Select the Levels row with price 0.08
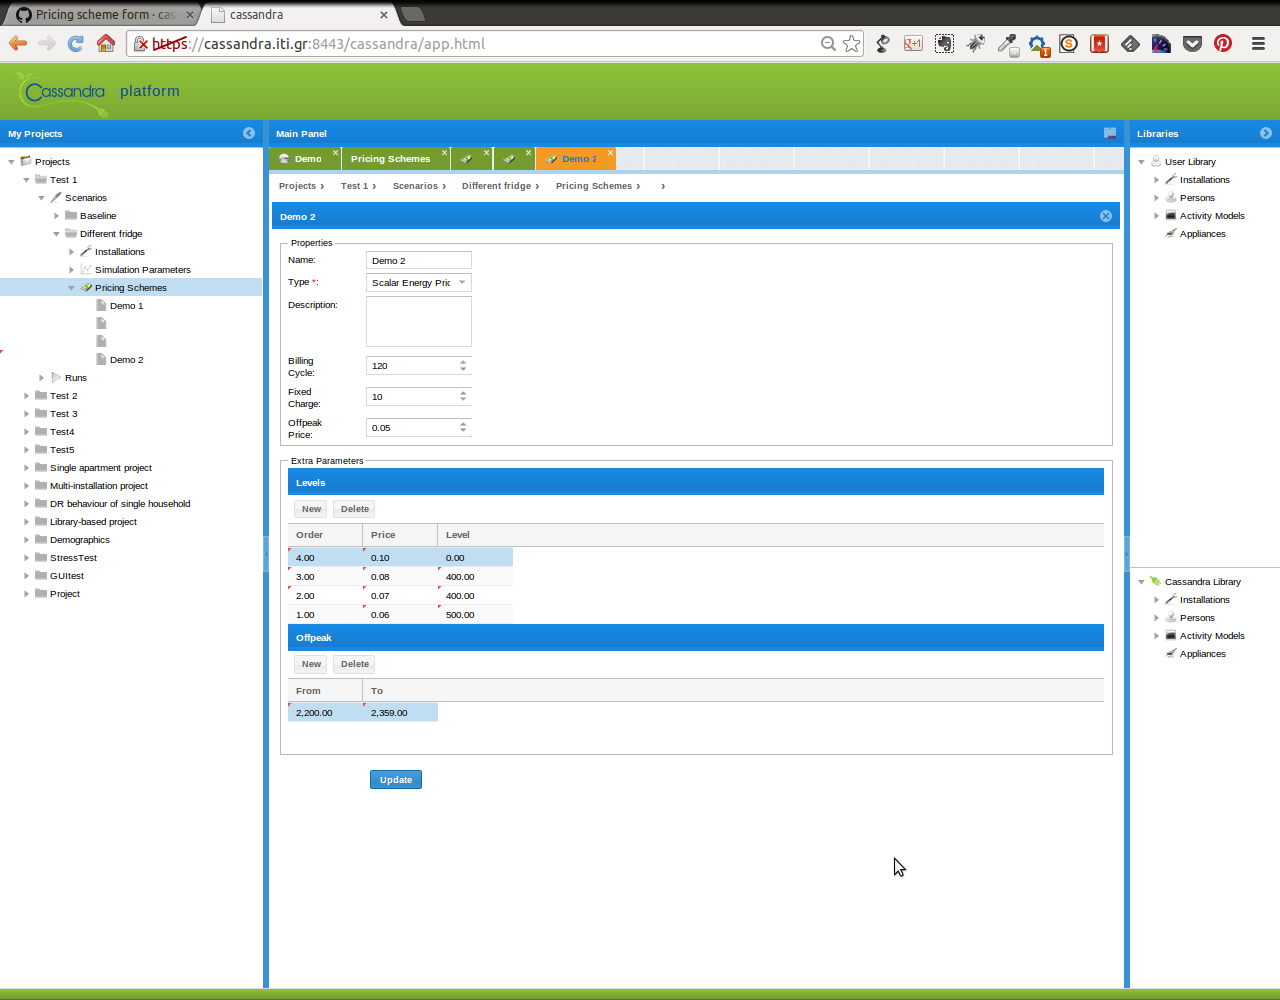 [x=400, y=577]
